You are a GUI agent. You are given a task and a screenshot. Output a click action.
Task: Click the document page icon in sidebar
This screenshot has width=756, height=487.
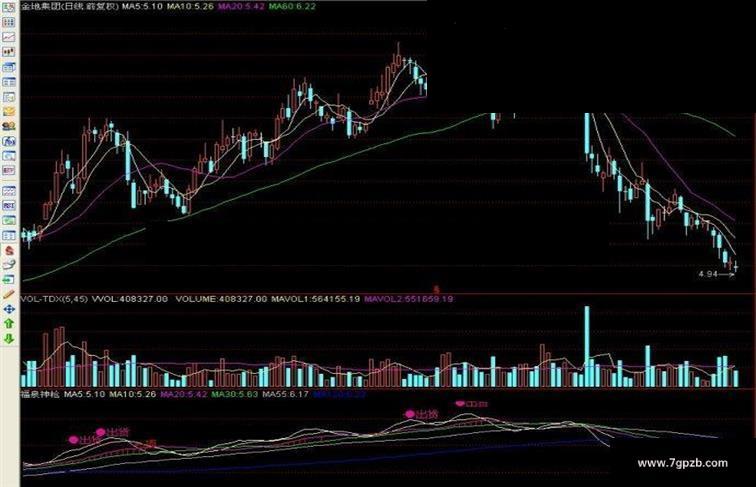click(x=9, y=97)
